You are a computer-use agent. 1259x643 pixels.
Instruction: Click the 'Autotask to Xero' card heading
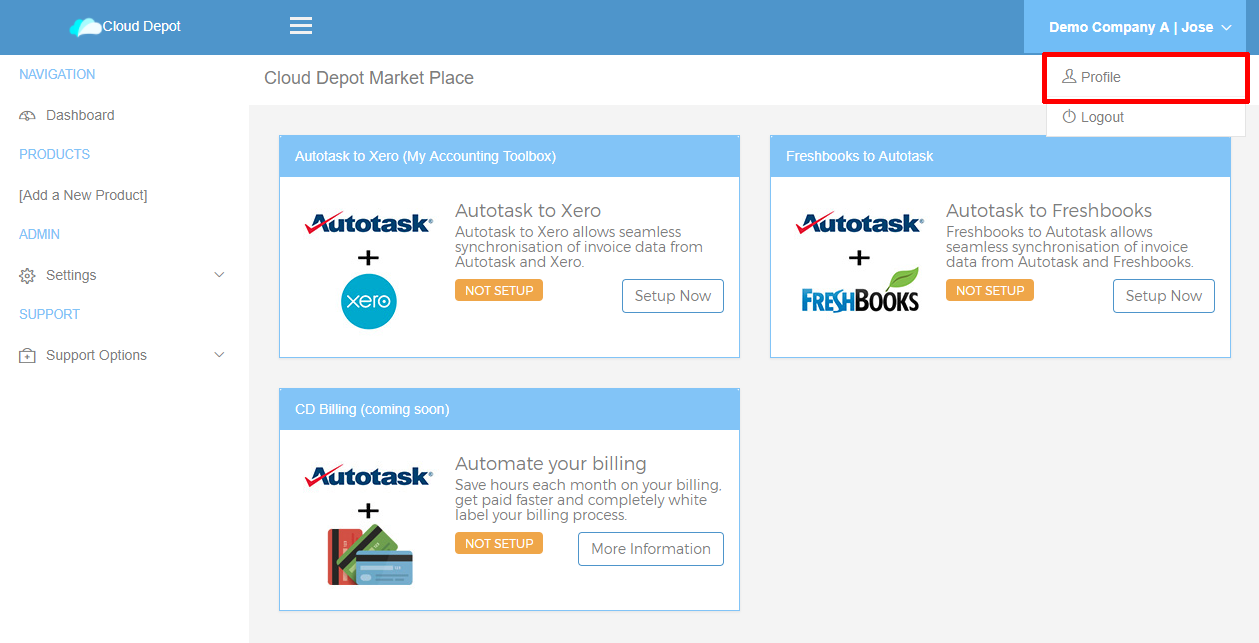pyautogui.click(x=528, y=211)
